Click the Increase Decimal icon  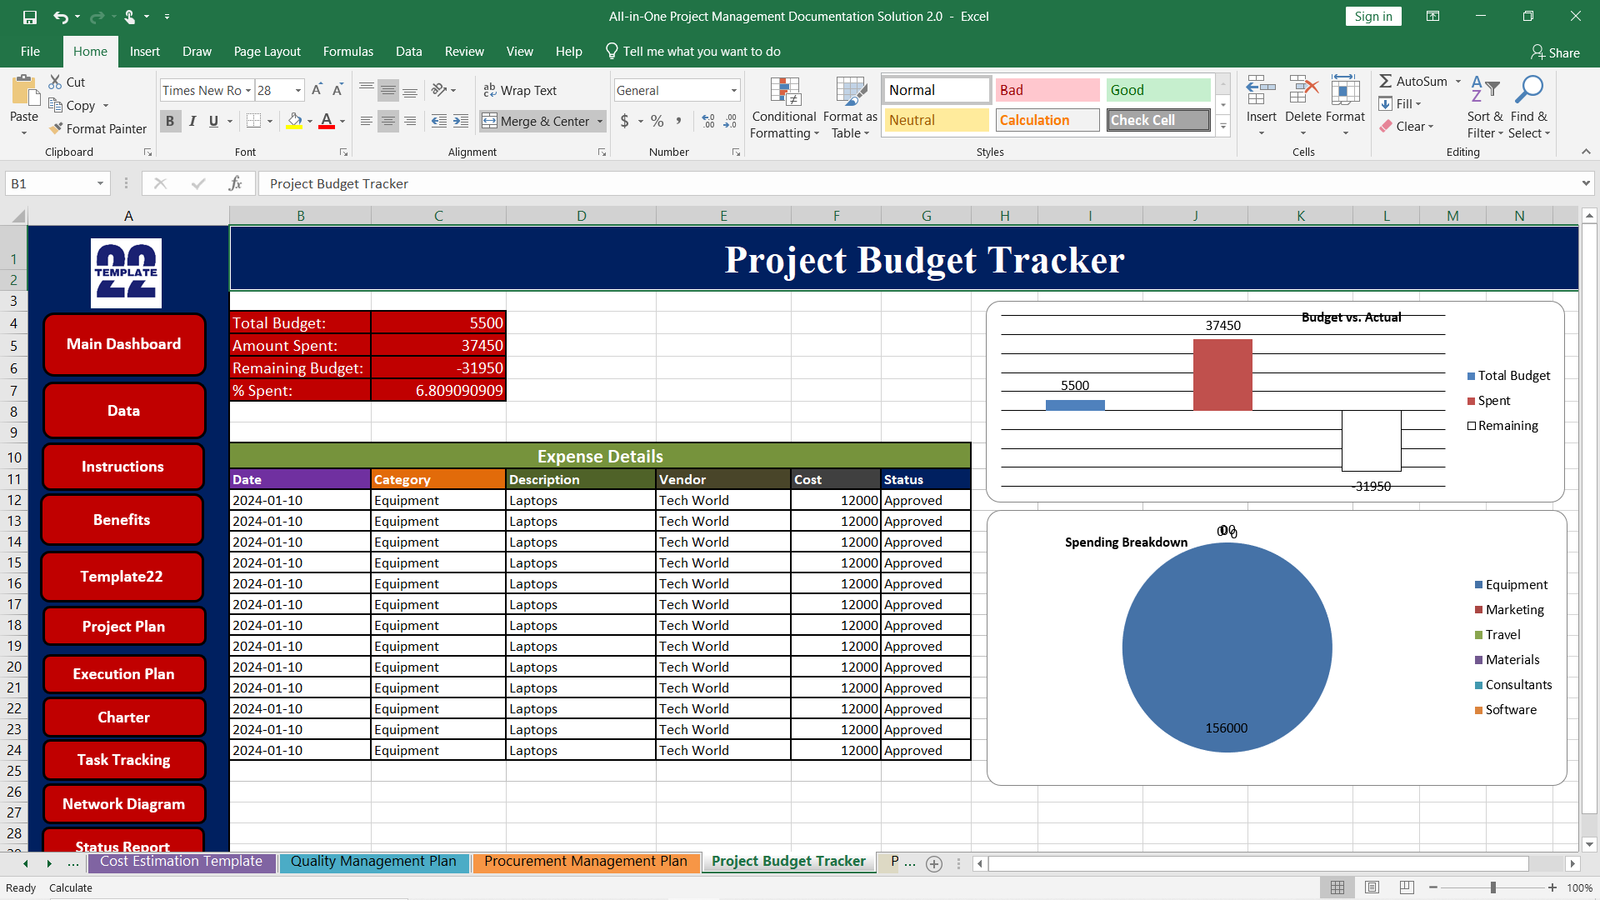(708, 121)
